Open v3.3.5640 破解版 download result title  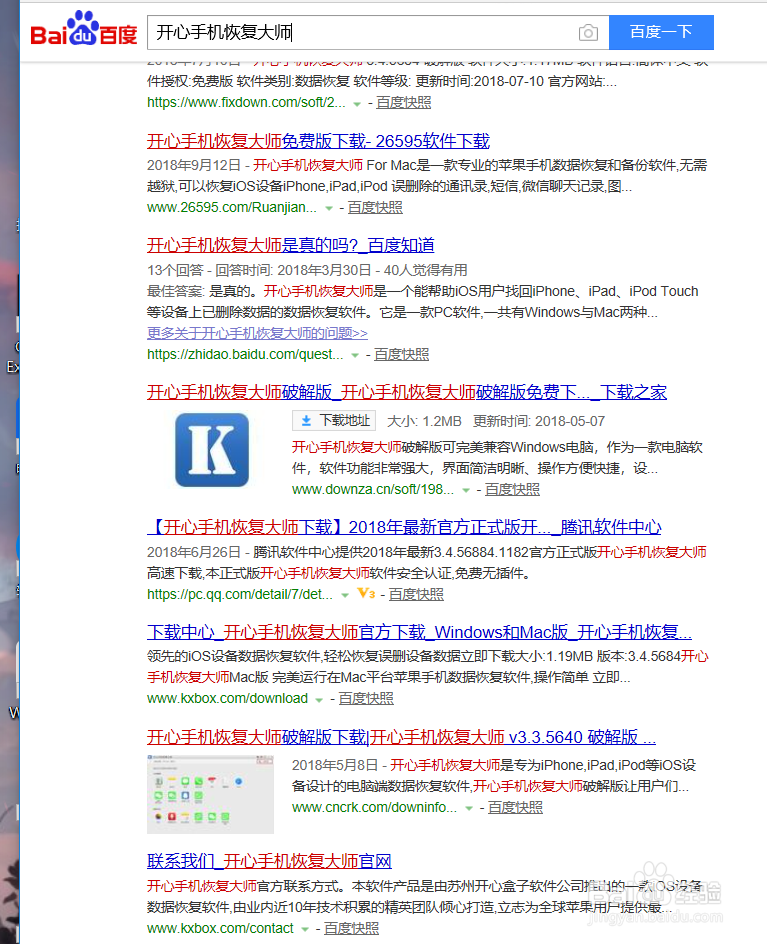402,737
